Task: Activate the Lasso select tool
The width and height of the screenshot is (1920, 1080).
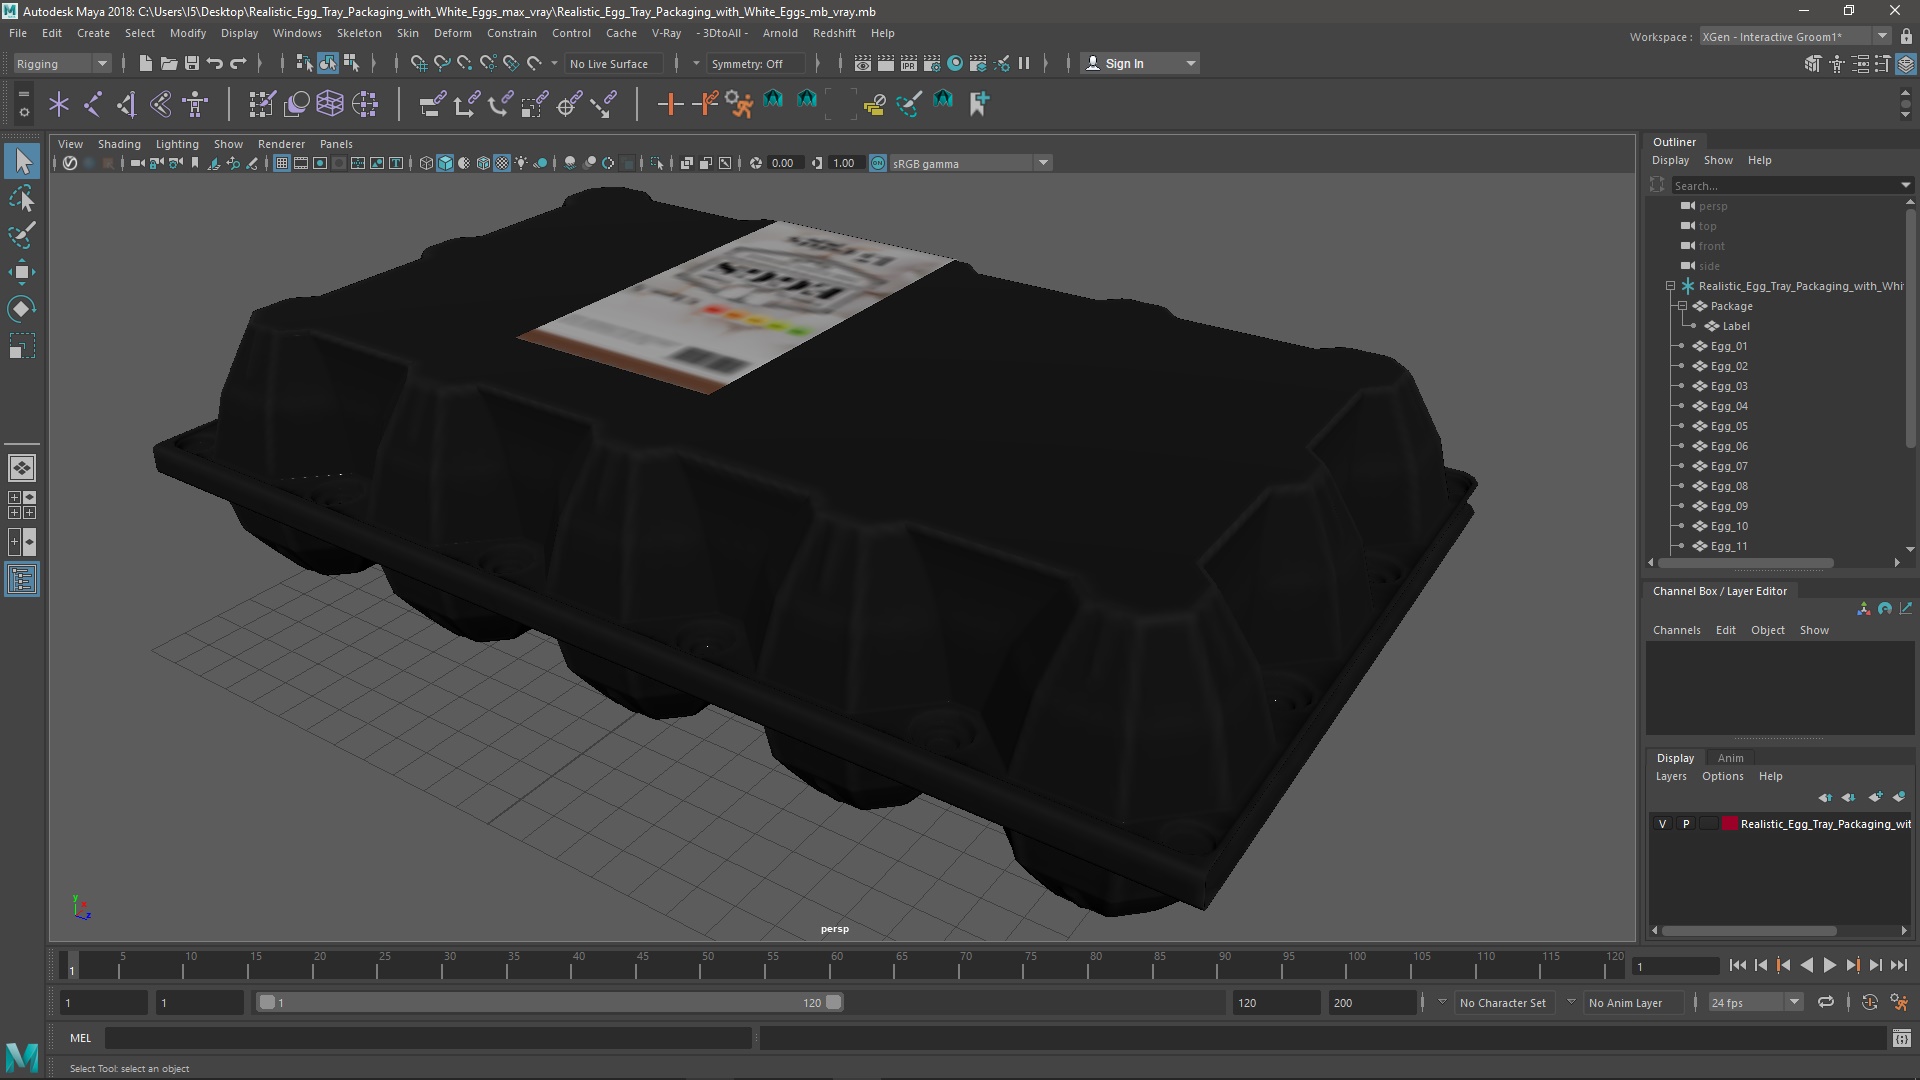Action: [x=22, y=199]
